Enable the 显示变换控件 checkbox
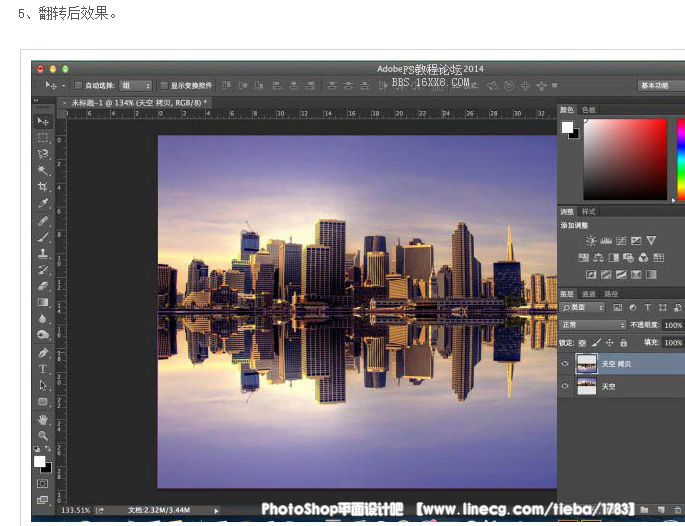 (x=165, y=86)
